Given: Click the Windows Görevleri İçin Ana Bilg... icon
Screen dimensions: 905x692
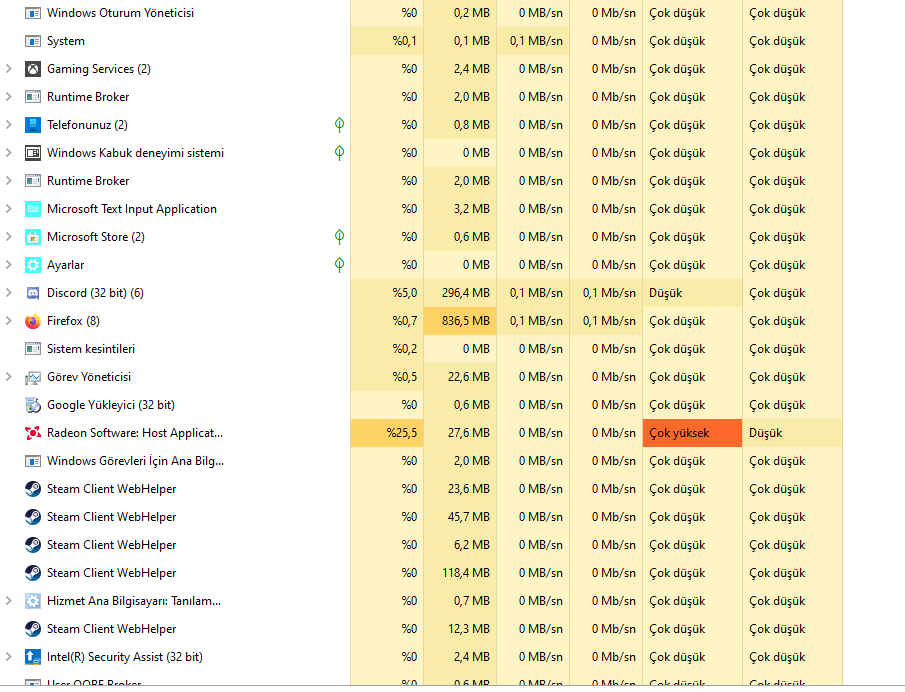Looking at the screenshot, I should point(33,461).
